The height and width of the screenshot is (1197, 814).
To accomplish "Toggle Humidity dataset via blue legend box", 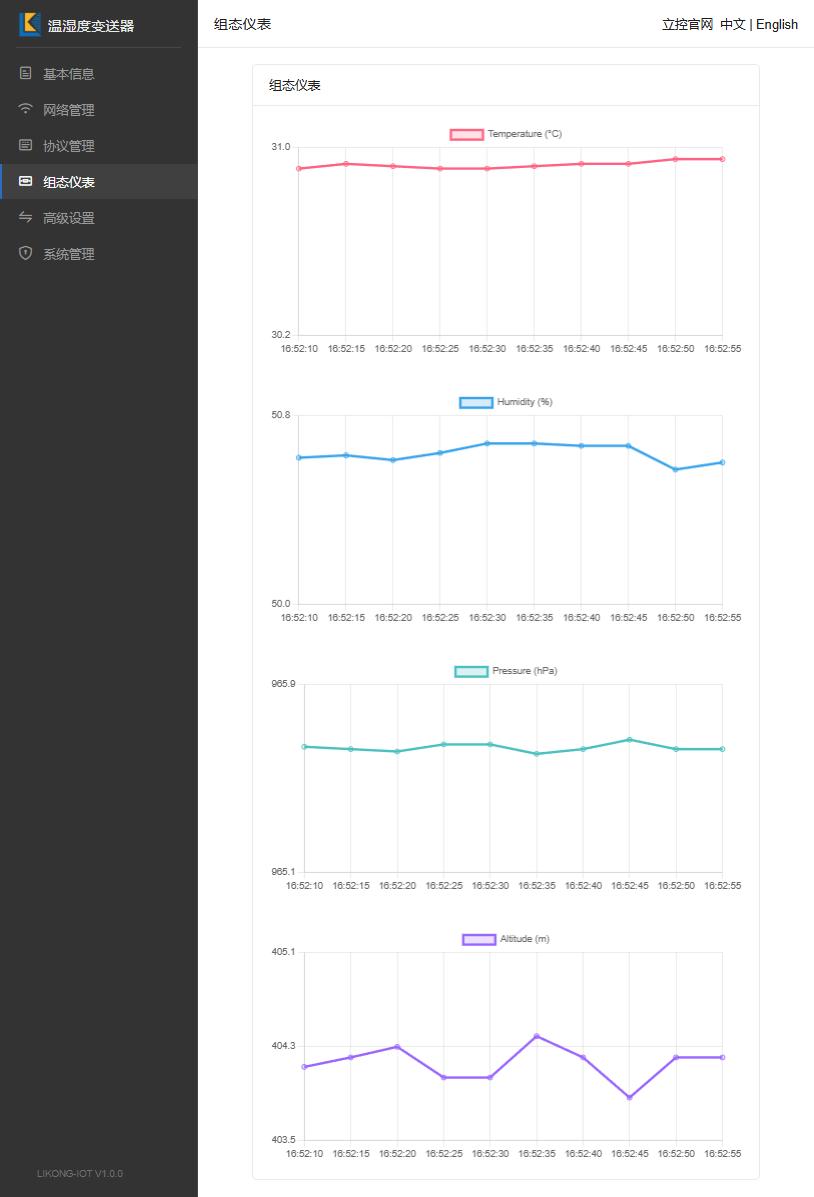I will (x=476, y=402).
